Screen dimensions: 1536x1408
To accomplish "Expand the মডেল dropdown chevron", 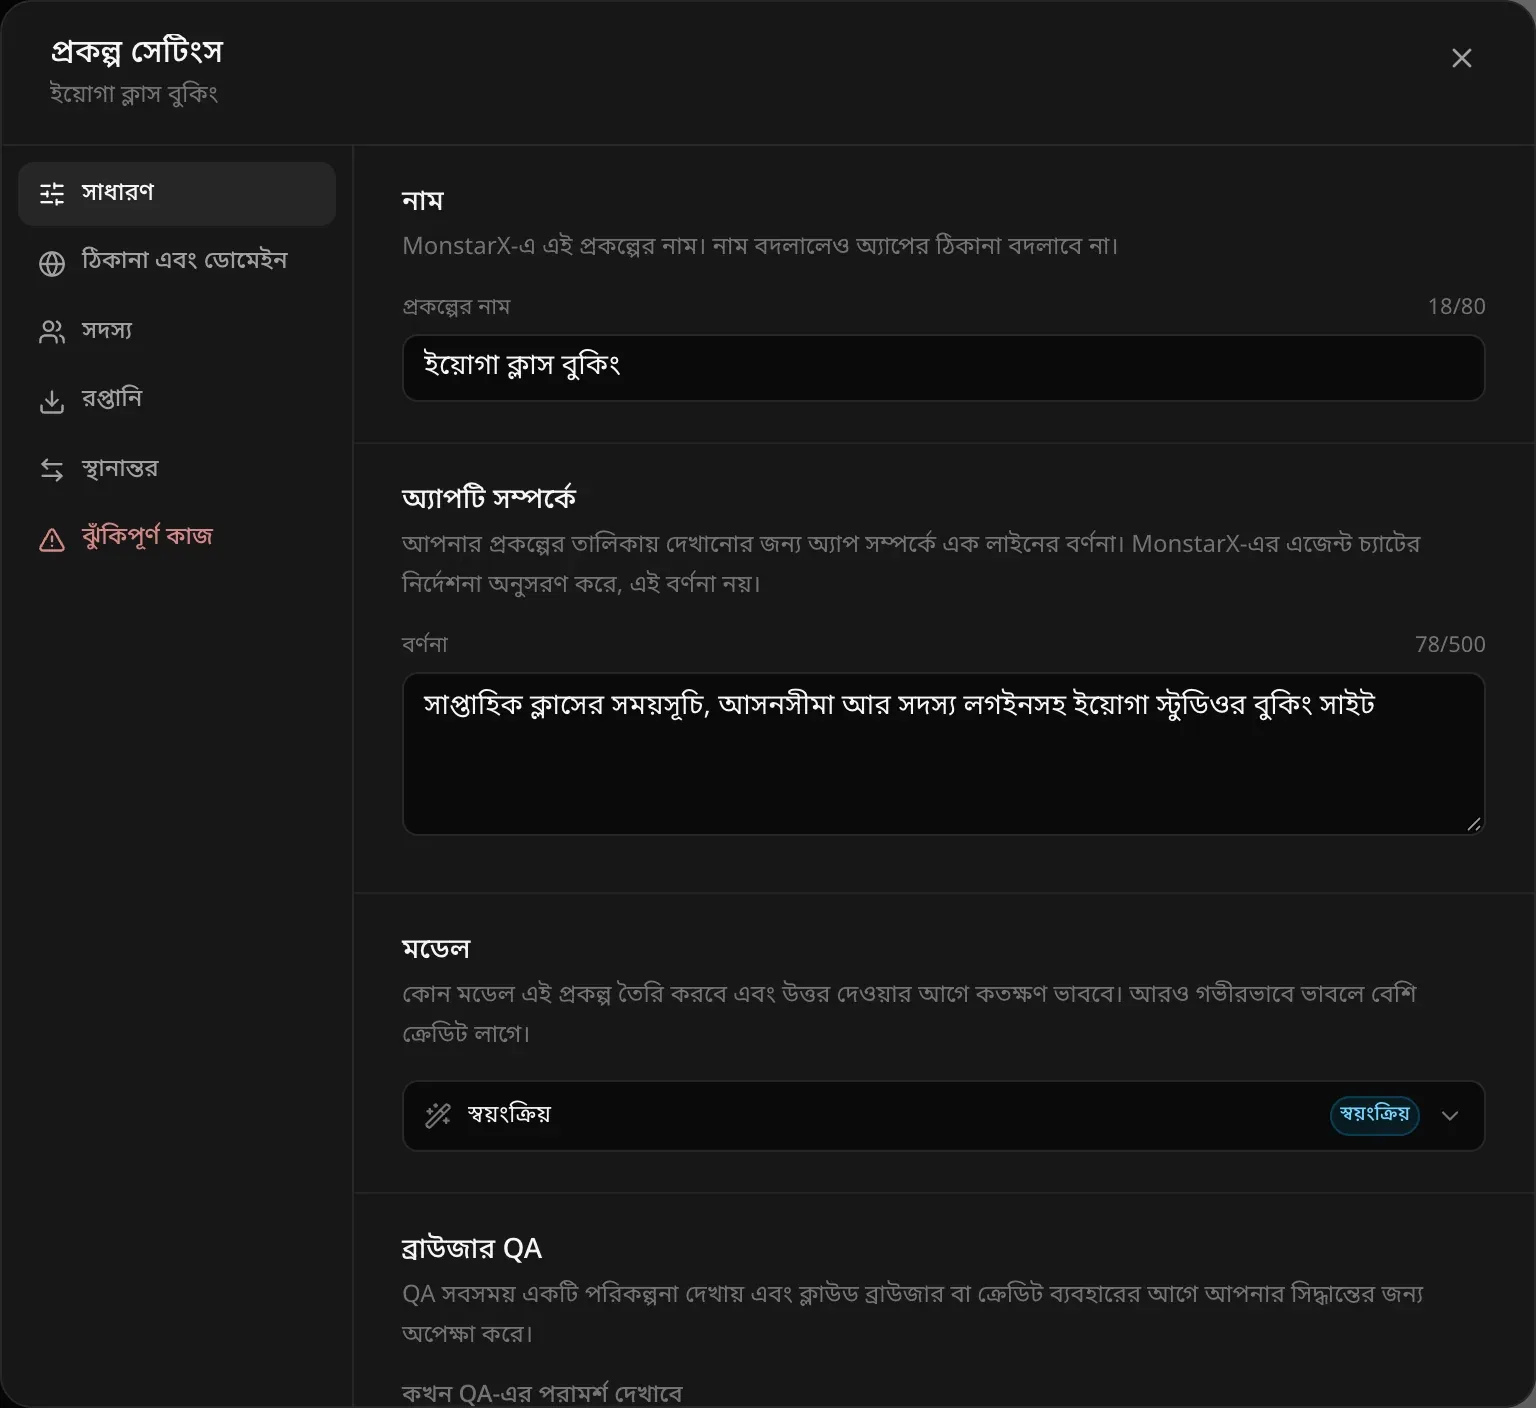I will click(1450, 1116).
